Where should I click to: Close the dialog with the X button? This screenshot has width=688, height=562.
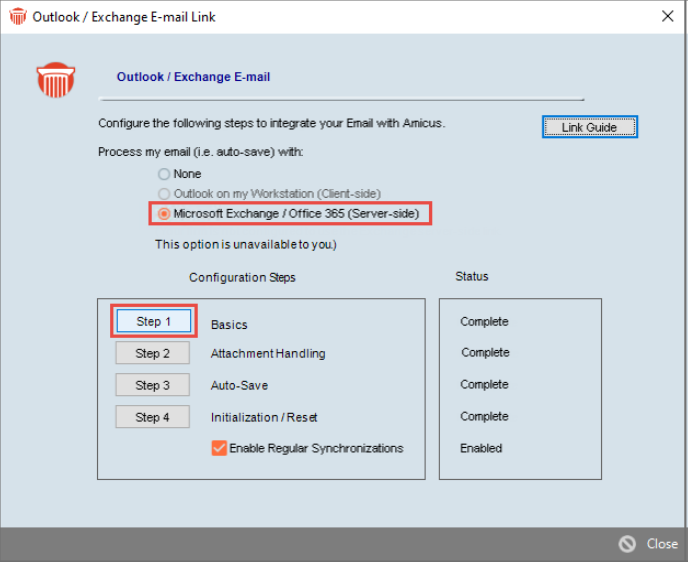(x=667, y=17)
